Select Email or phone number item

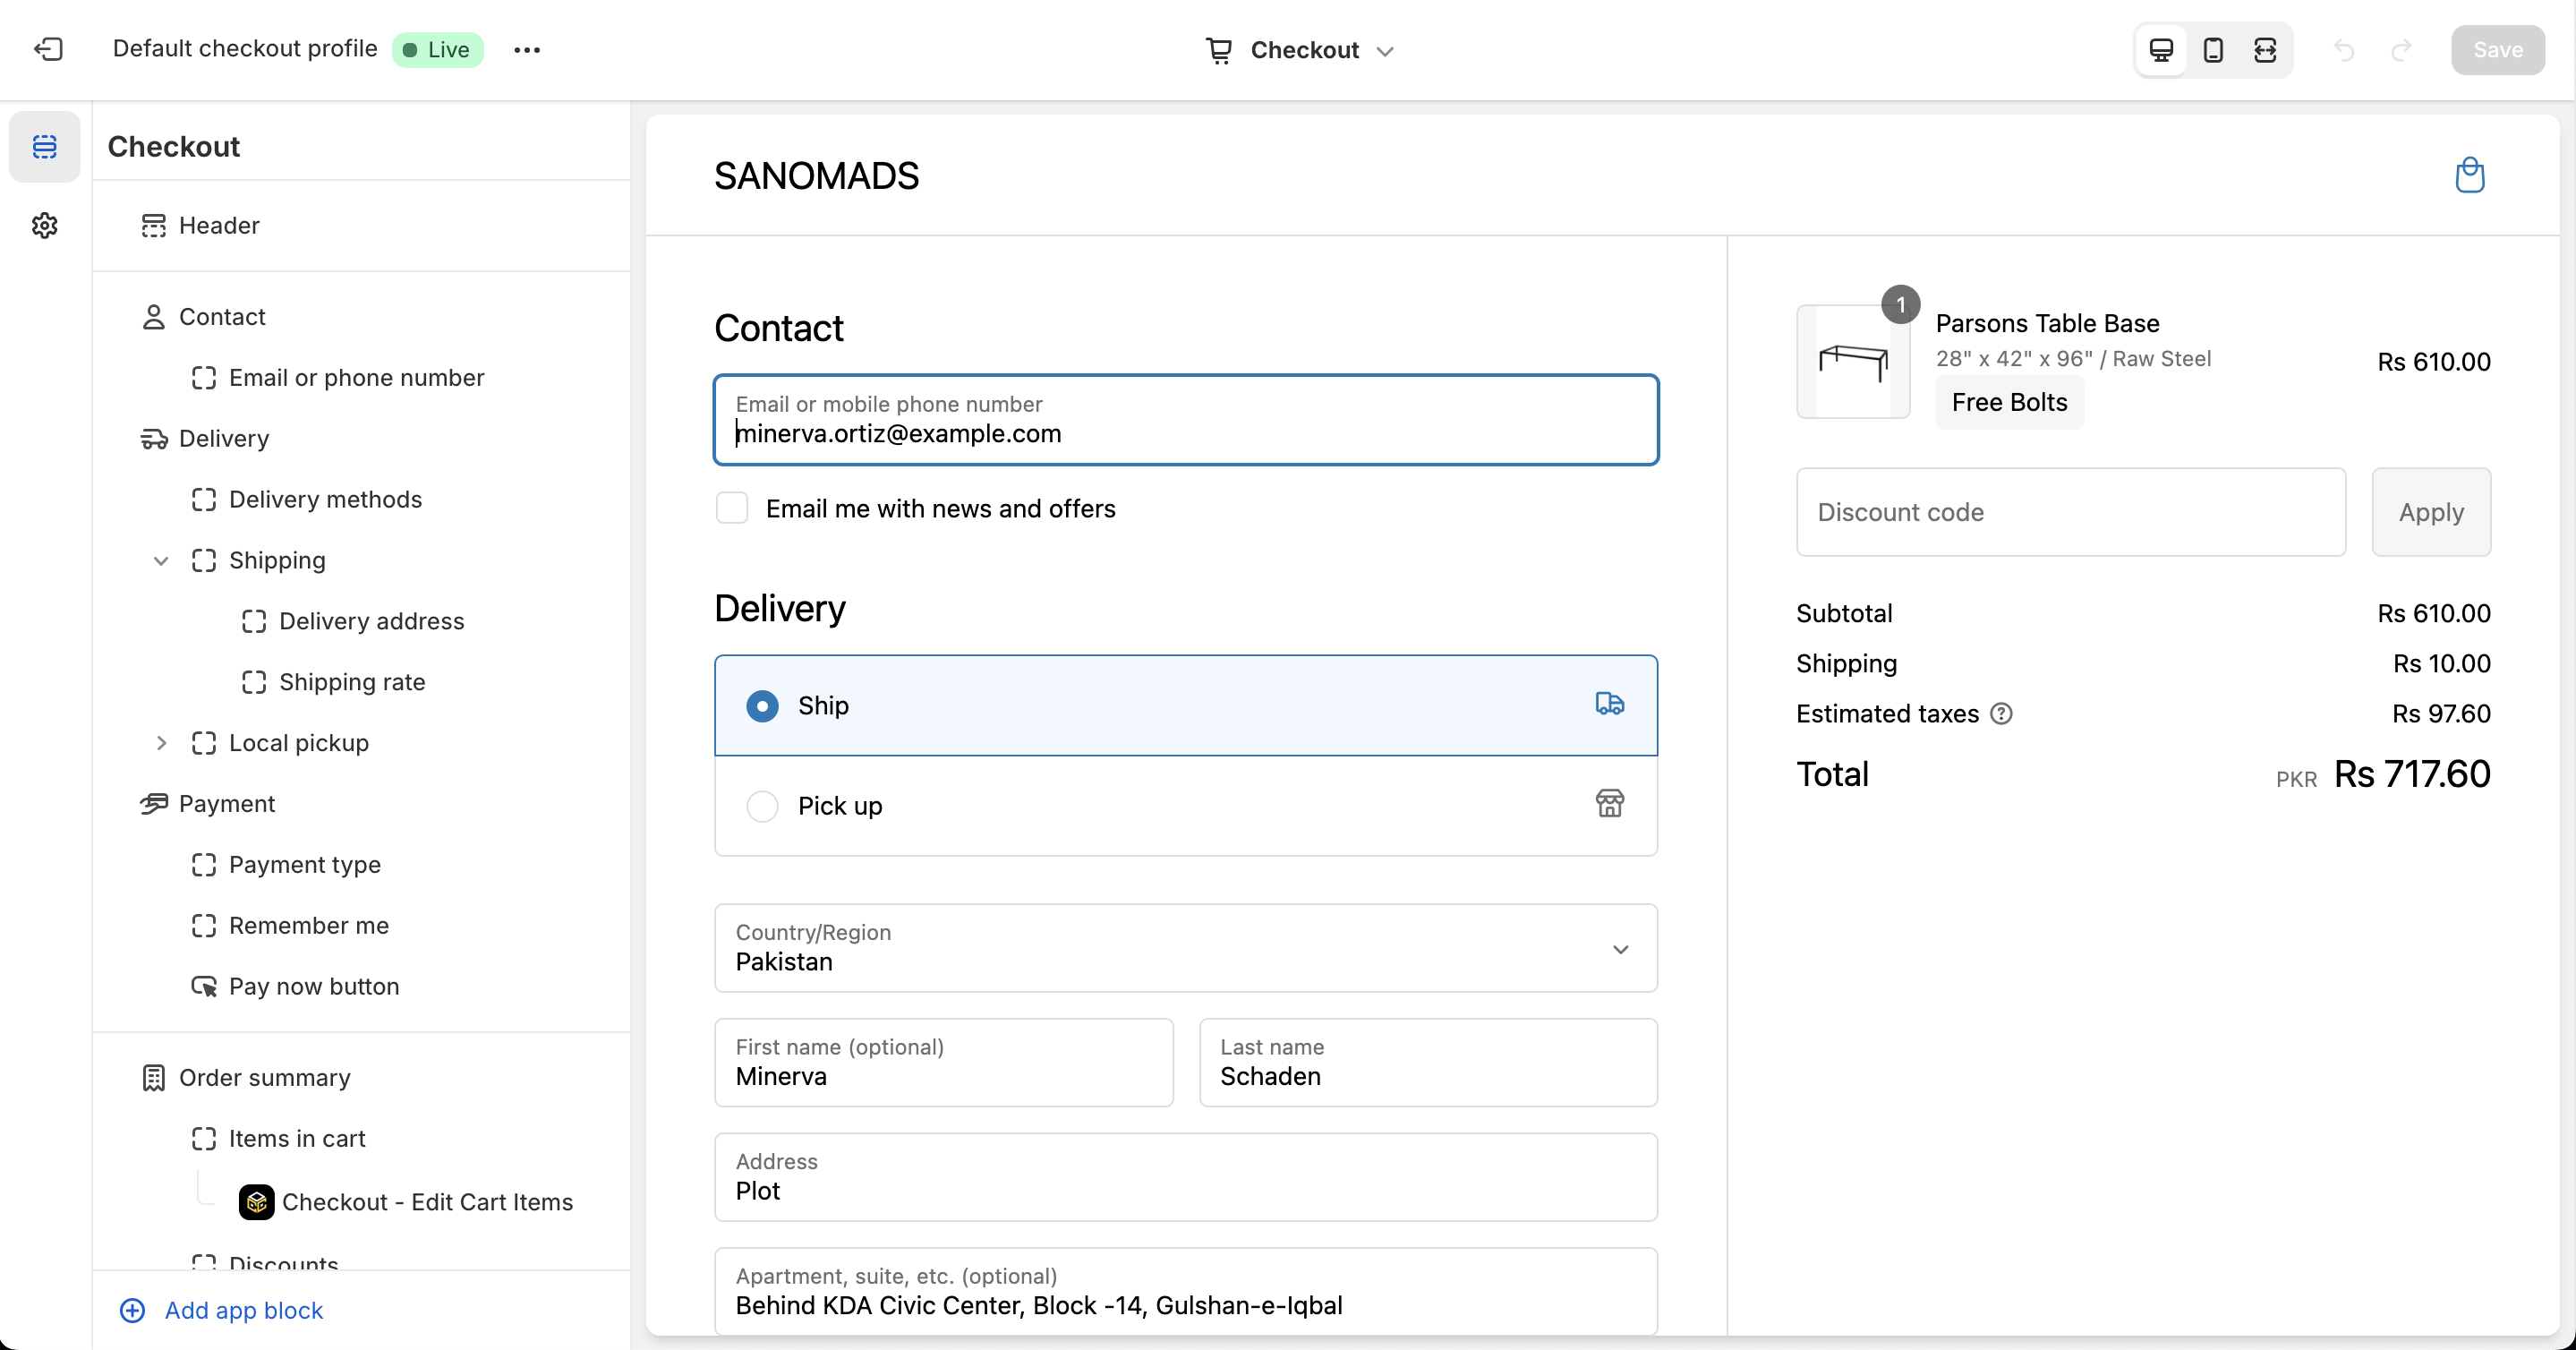tap(356, 378)
